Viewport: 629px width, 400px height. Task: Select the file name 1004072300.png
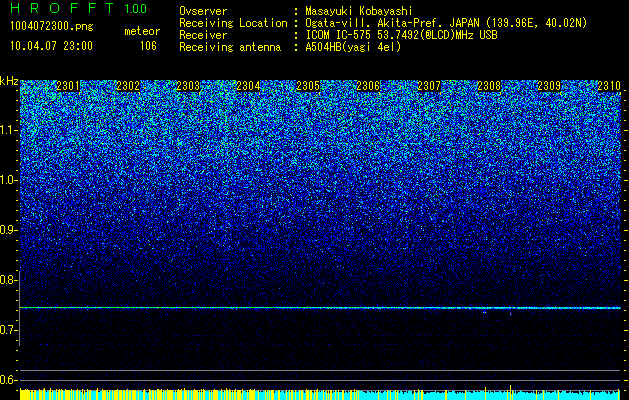pyautogui.click(x=52, y=27)
